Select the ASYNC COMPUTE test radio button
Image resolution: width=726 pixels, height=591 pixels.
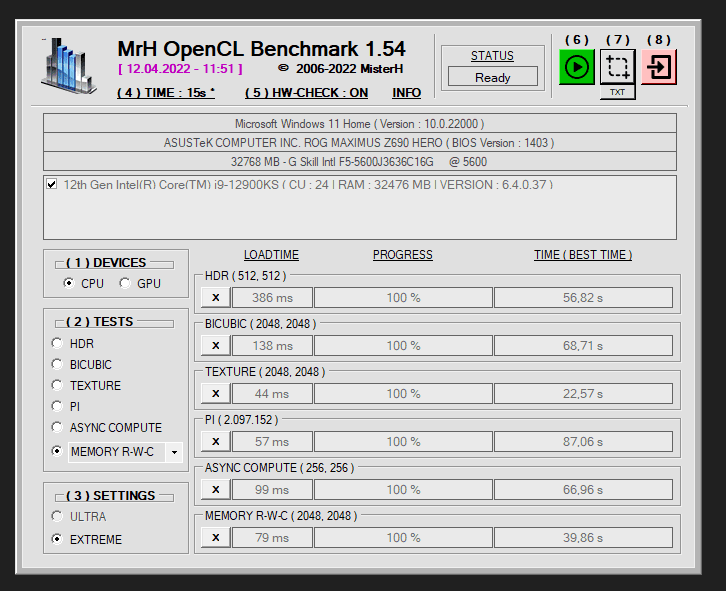pyautogui.click(x=57, y=427)
